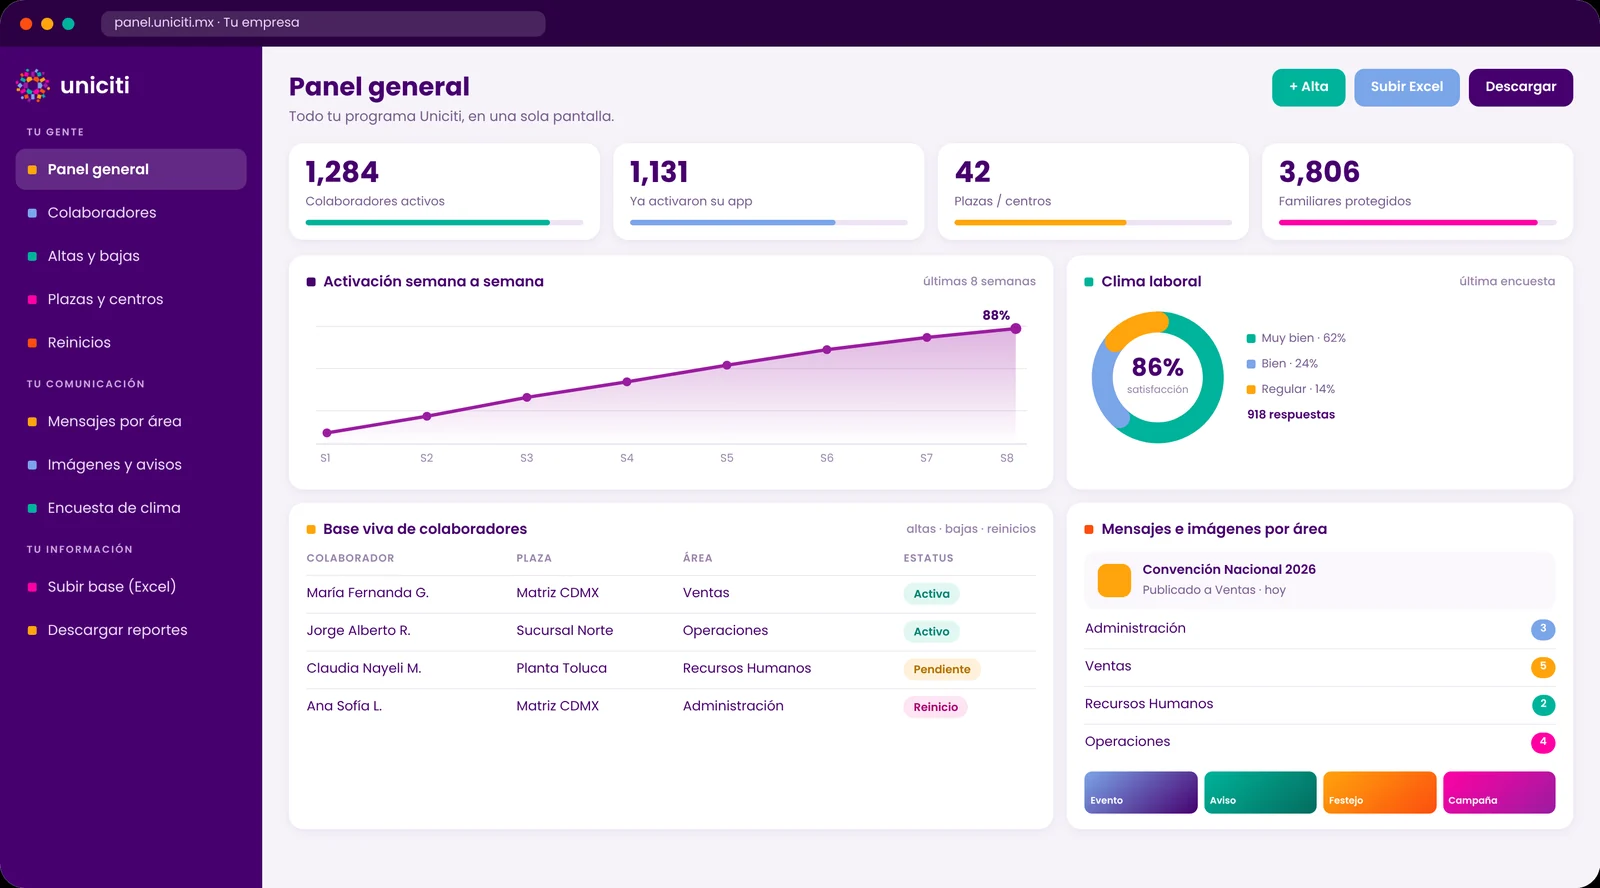Click the Pendiente status badge

tap(942, 670)
